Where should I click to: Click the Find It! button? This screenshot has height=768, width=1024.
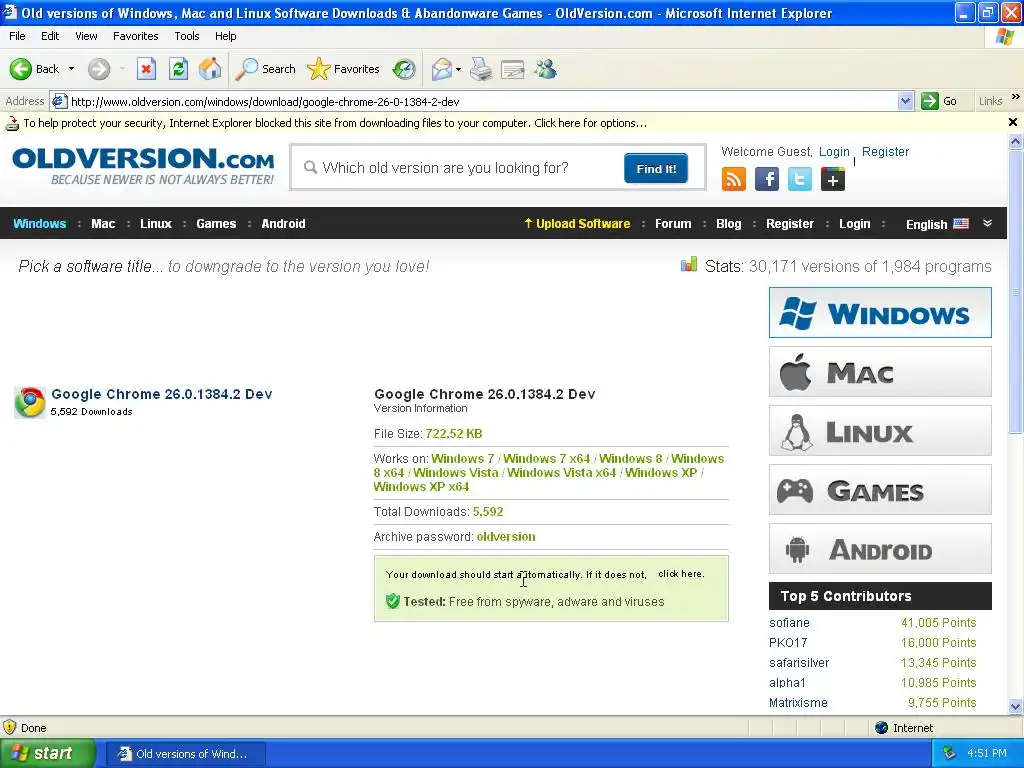pyautogui.click(x=656, y=168)
